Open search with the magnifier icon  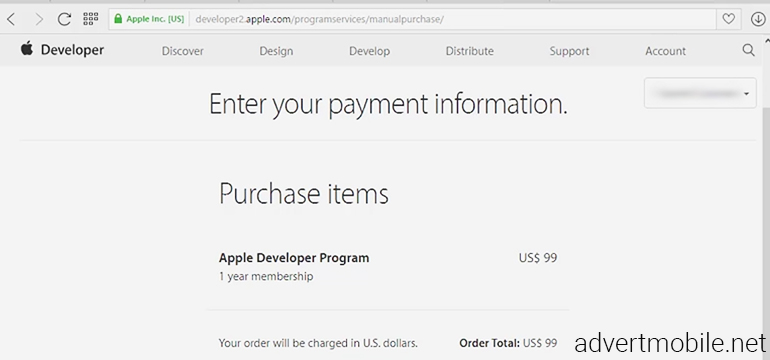[748, 50]
